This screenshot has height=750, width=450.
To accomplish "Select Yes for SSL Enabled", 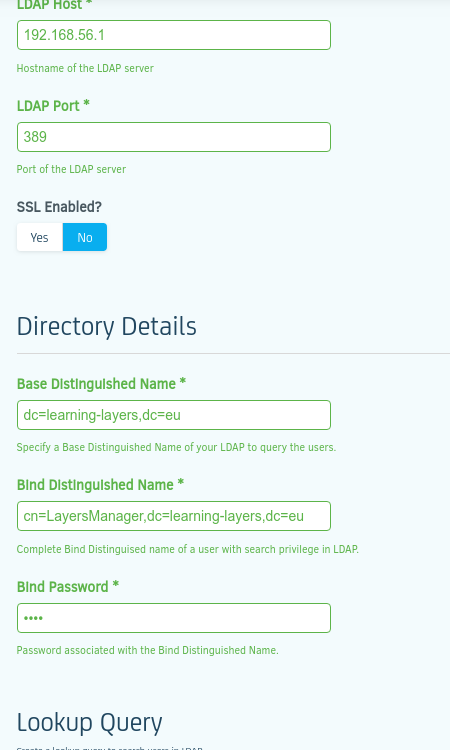I will [40, 237].
